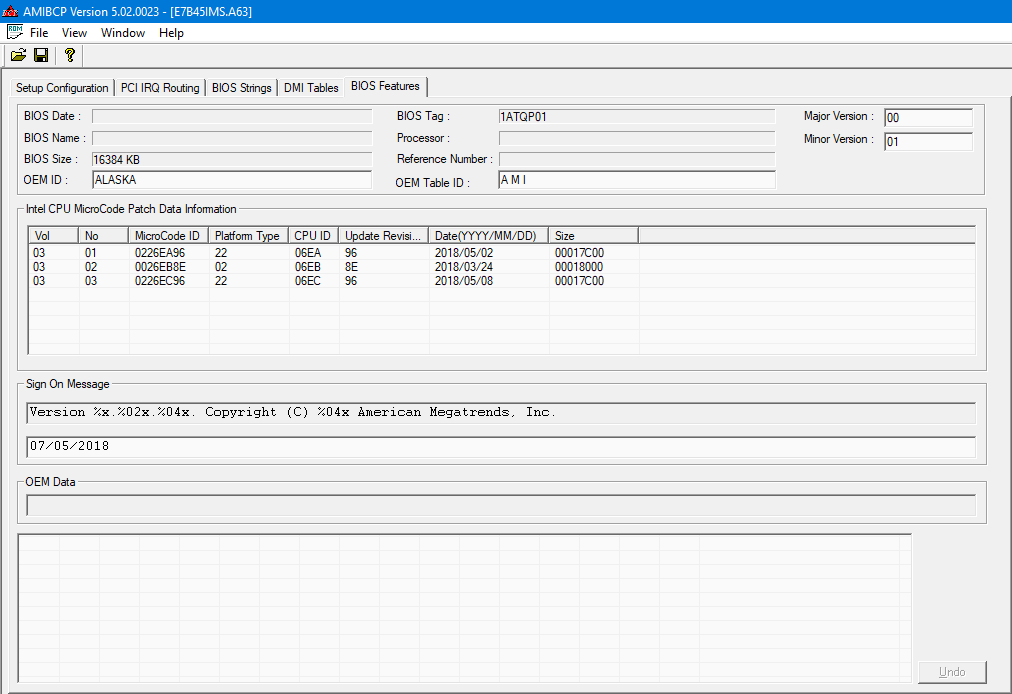This screenshot has height=694, width=1012.
Task: Click the AMIBCP app icon in title bar
Action: coord(9,11)
